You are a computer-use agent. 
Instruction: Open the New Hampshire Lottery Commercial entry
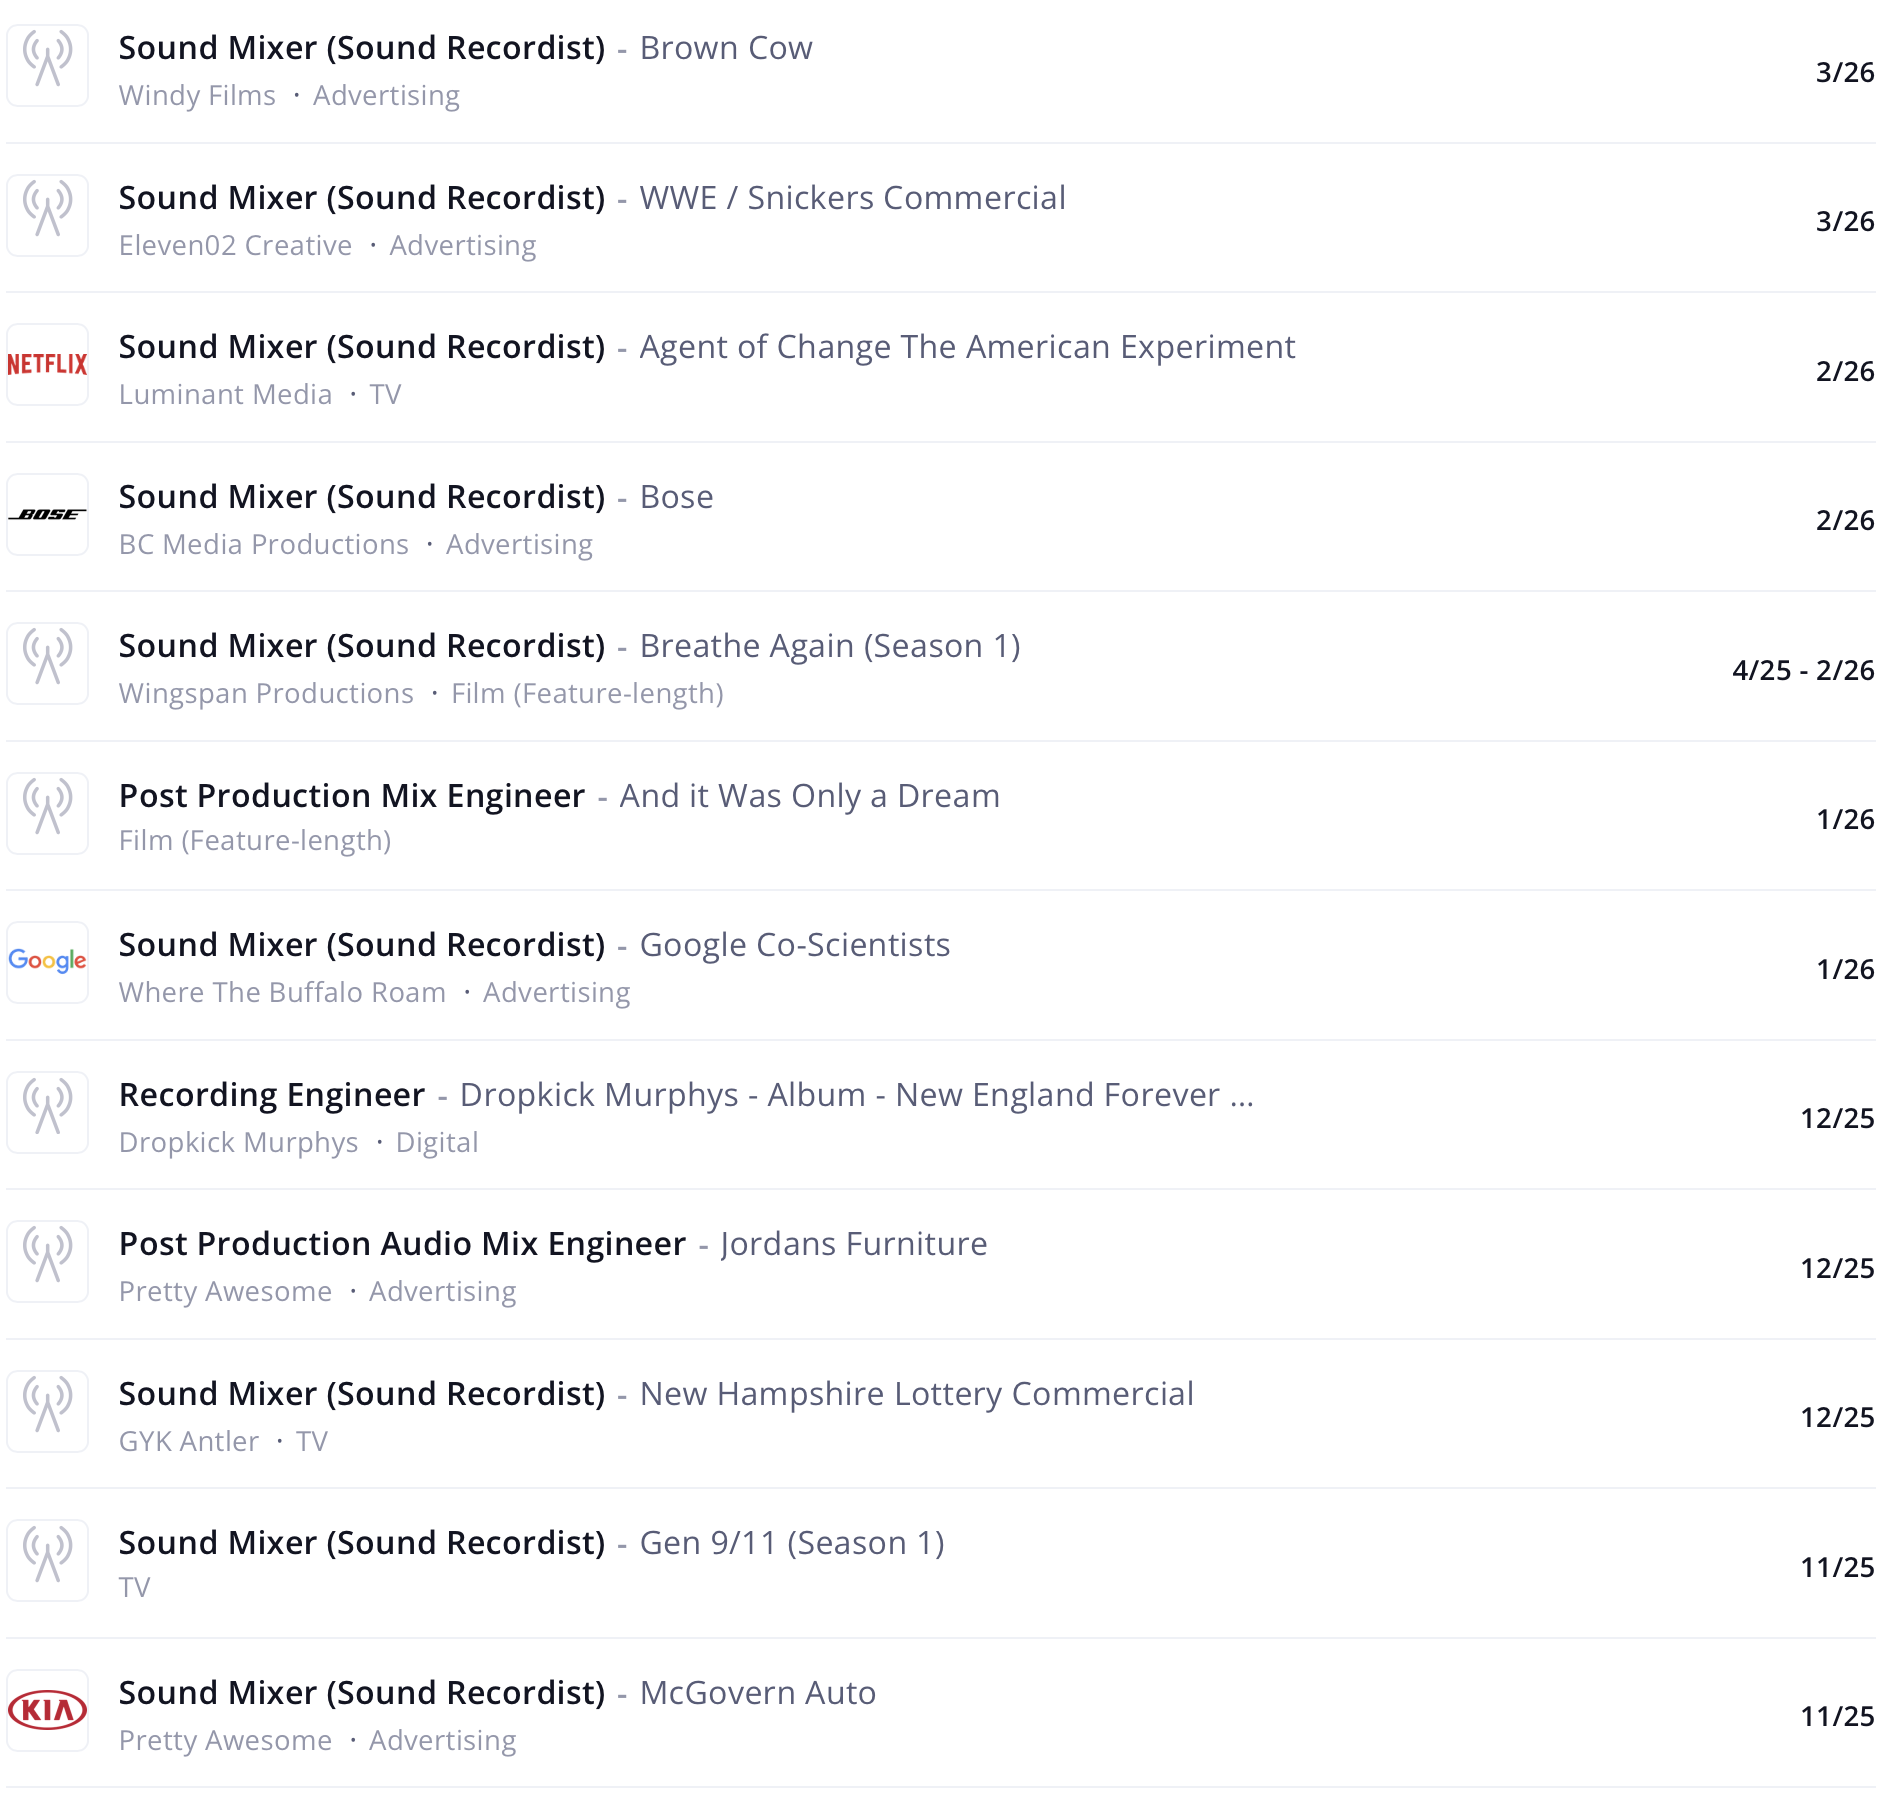917,1394
